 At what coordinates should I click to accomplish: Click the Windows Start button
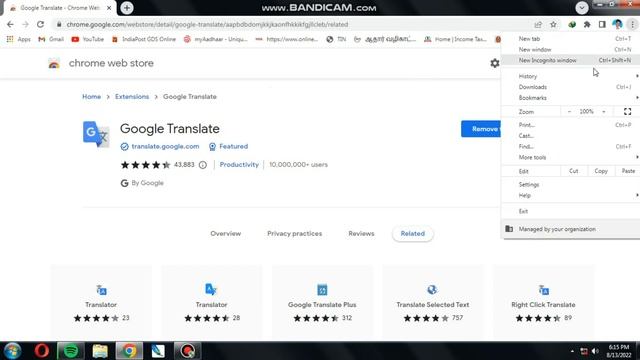(x=12, y=351)
